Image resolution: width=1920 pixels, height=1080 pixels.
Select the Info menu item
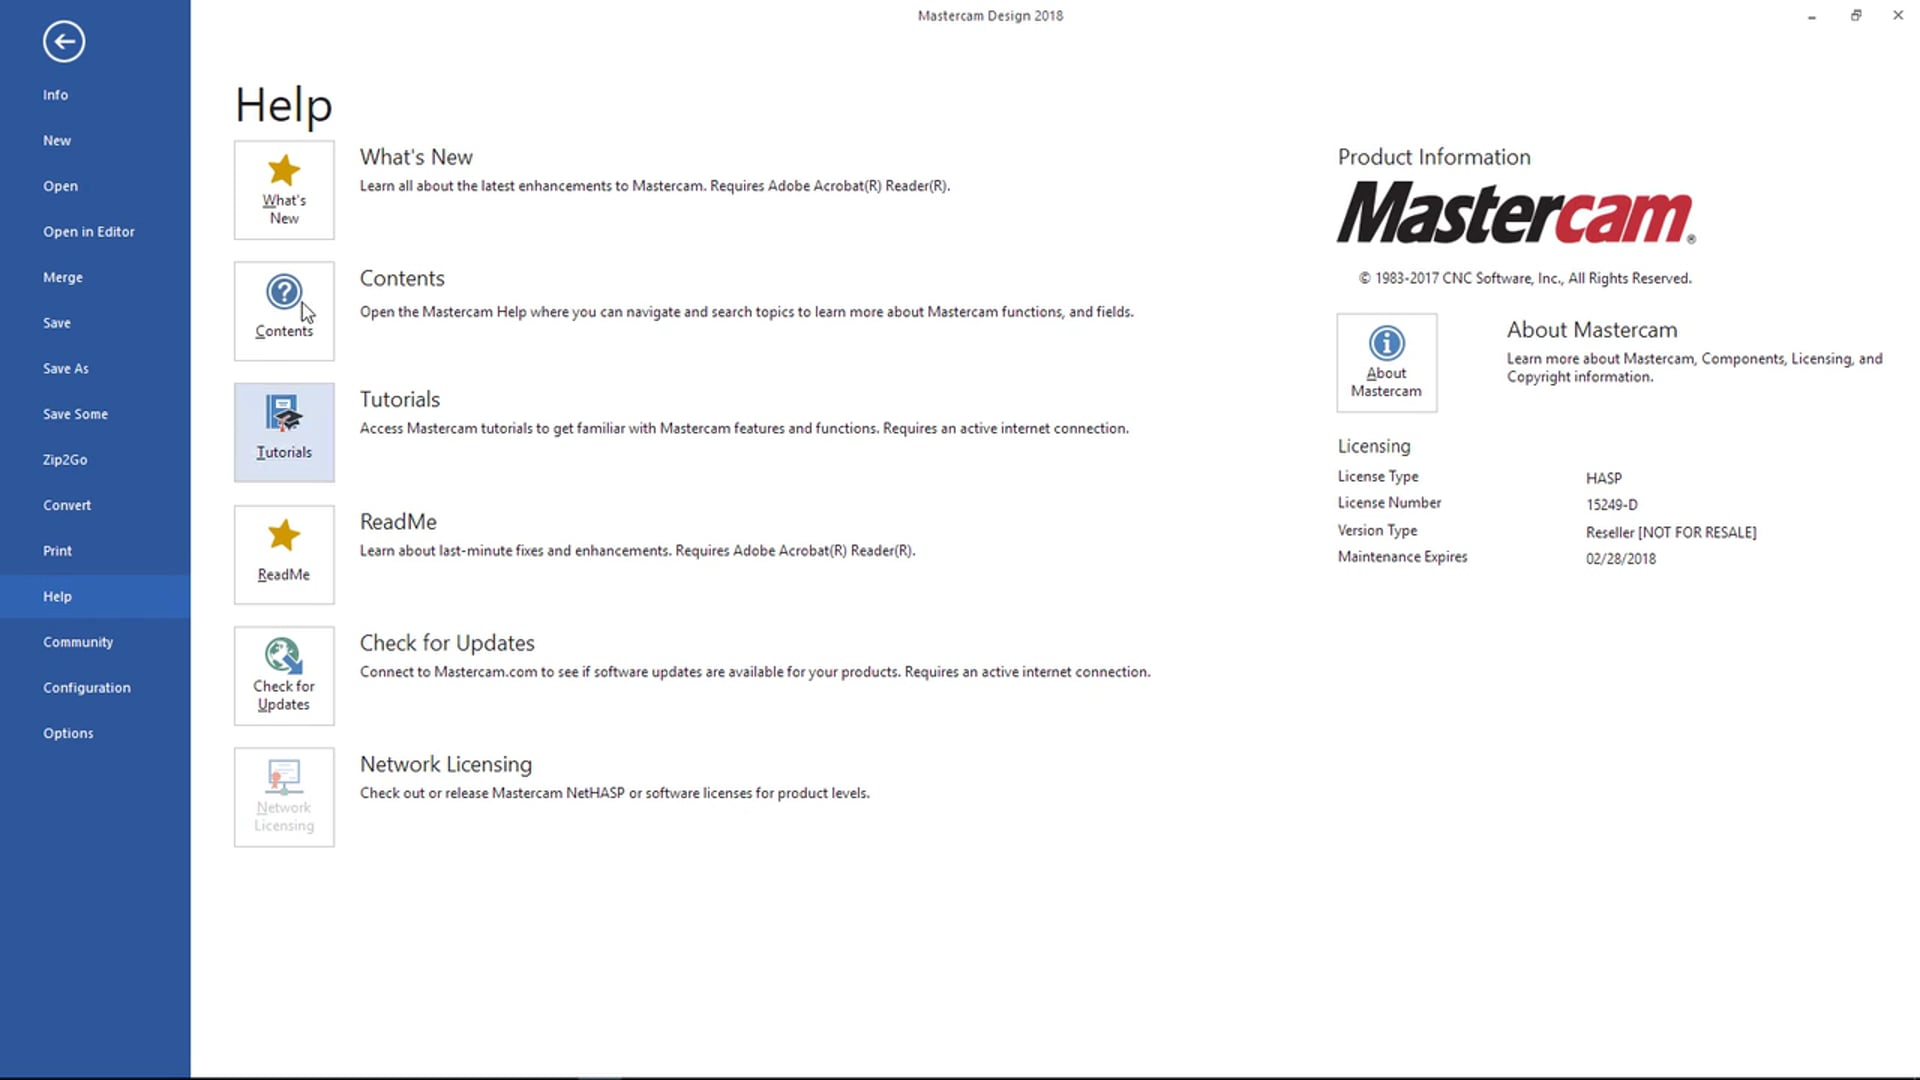pos(55,94)
